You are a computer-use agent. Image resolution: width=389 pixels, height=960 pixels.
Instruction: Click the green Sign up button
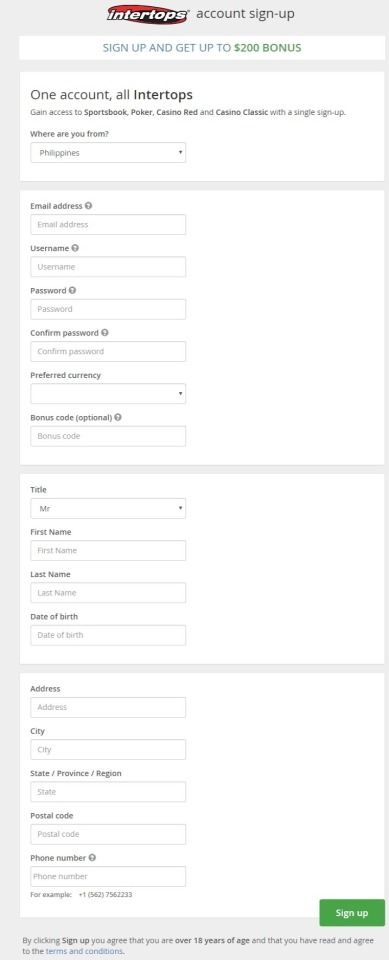click(x=352, y=913)
